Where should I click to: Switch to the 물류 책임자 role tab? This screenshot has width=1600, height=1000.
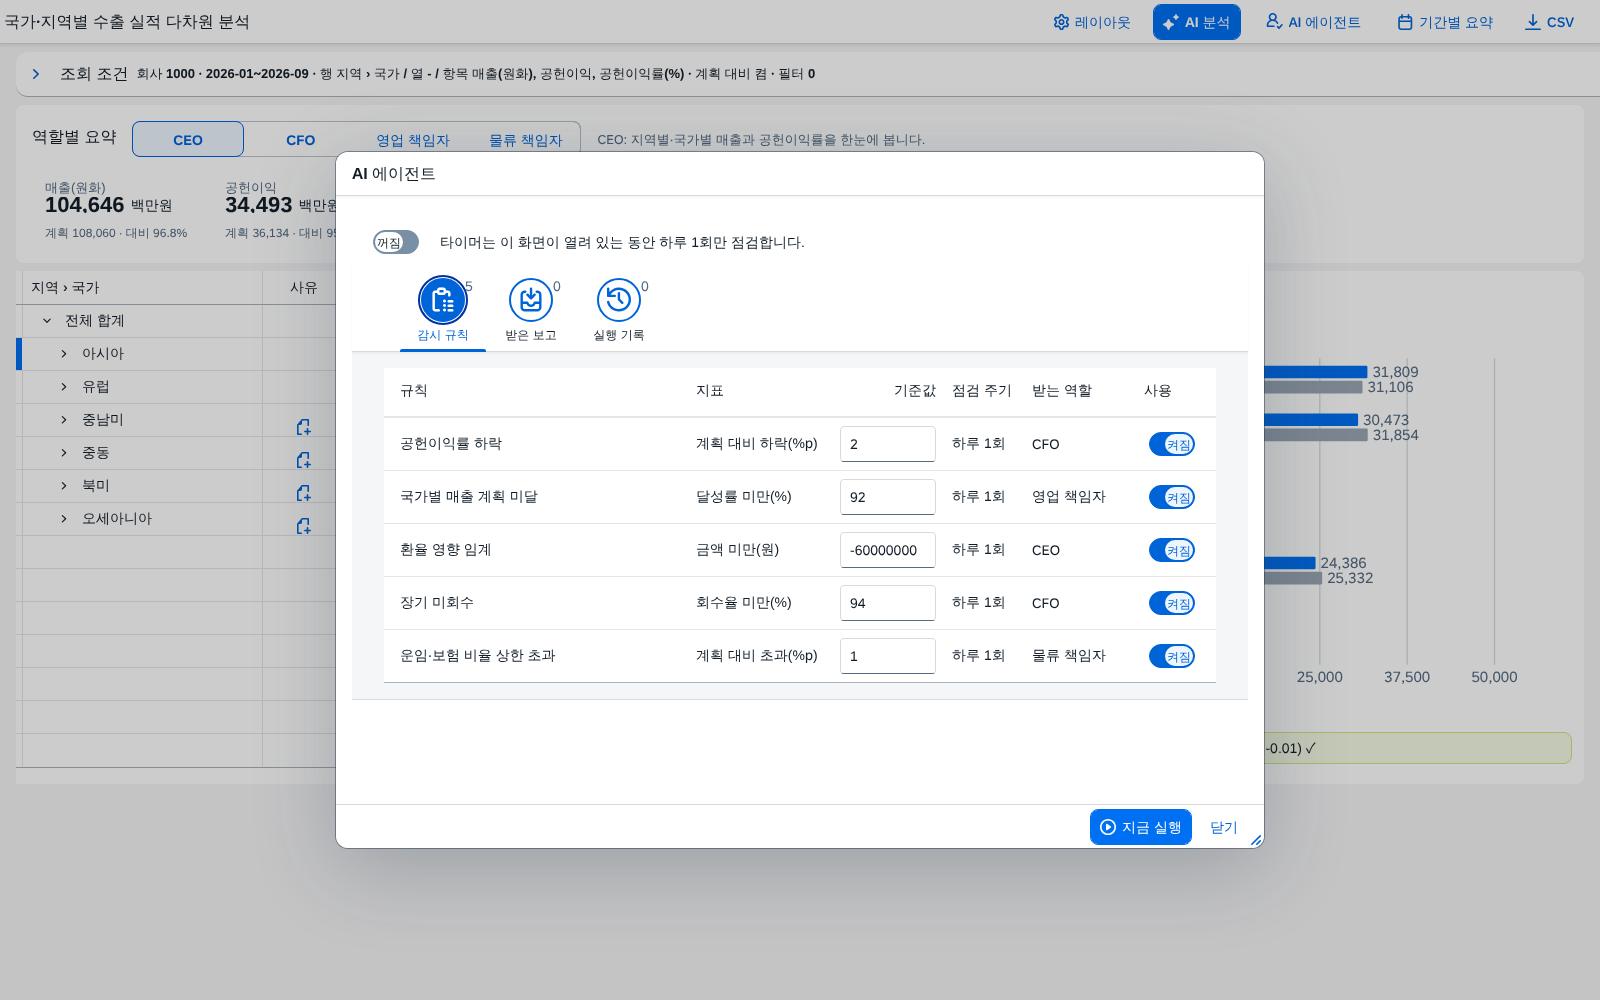(x=525, y=139)
